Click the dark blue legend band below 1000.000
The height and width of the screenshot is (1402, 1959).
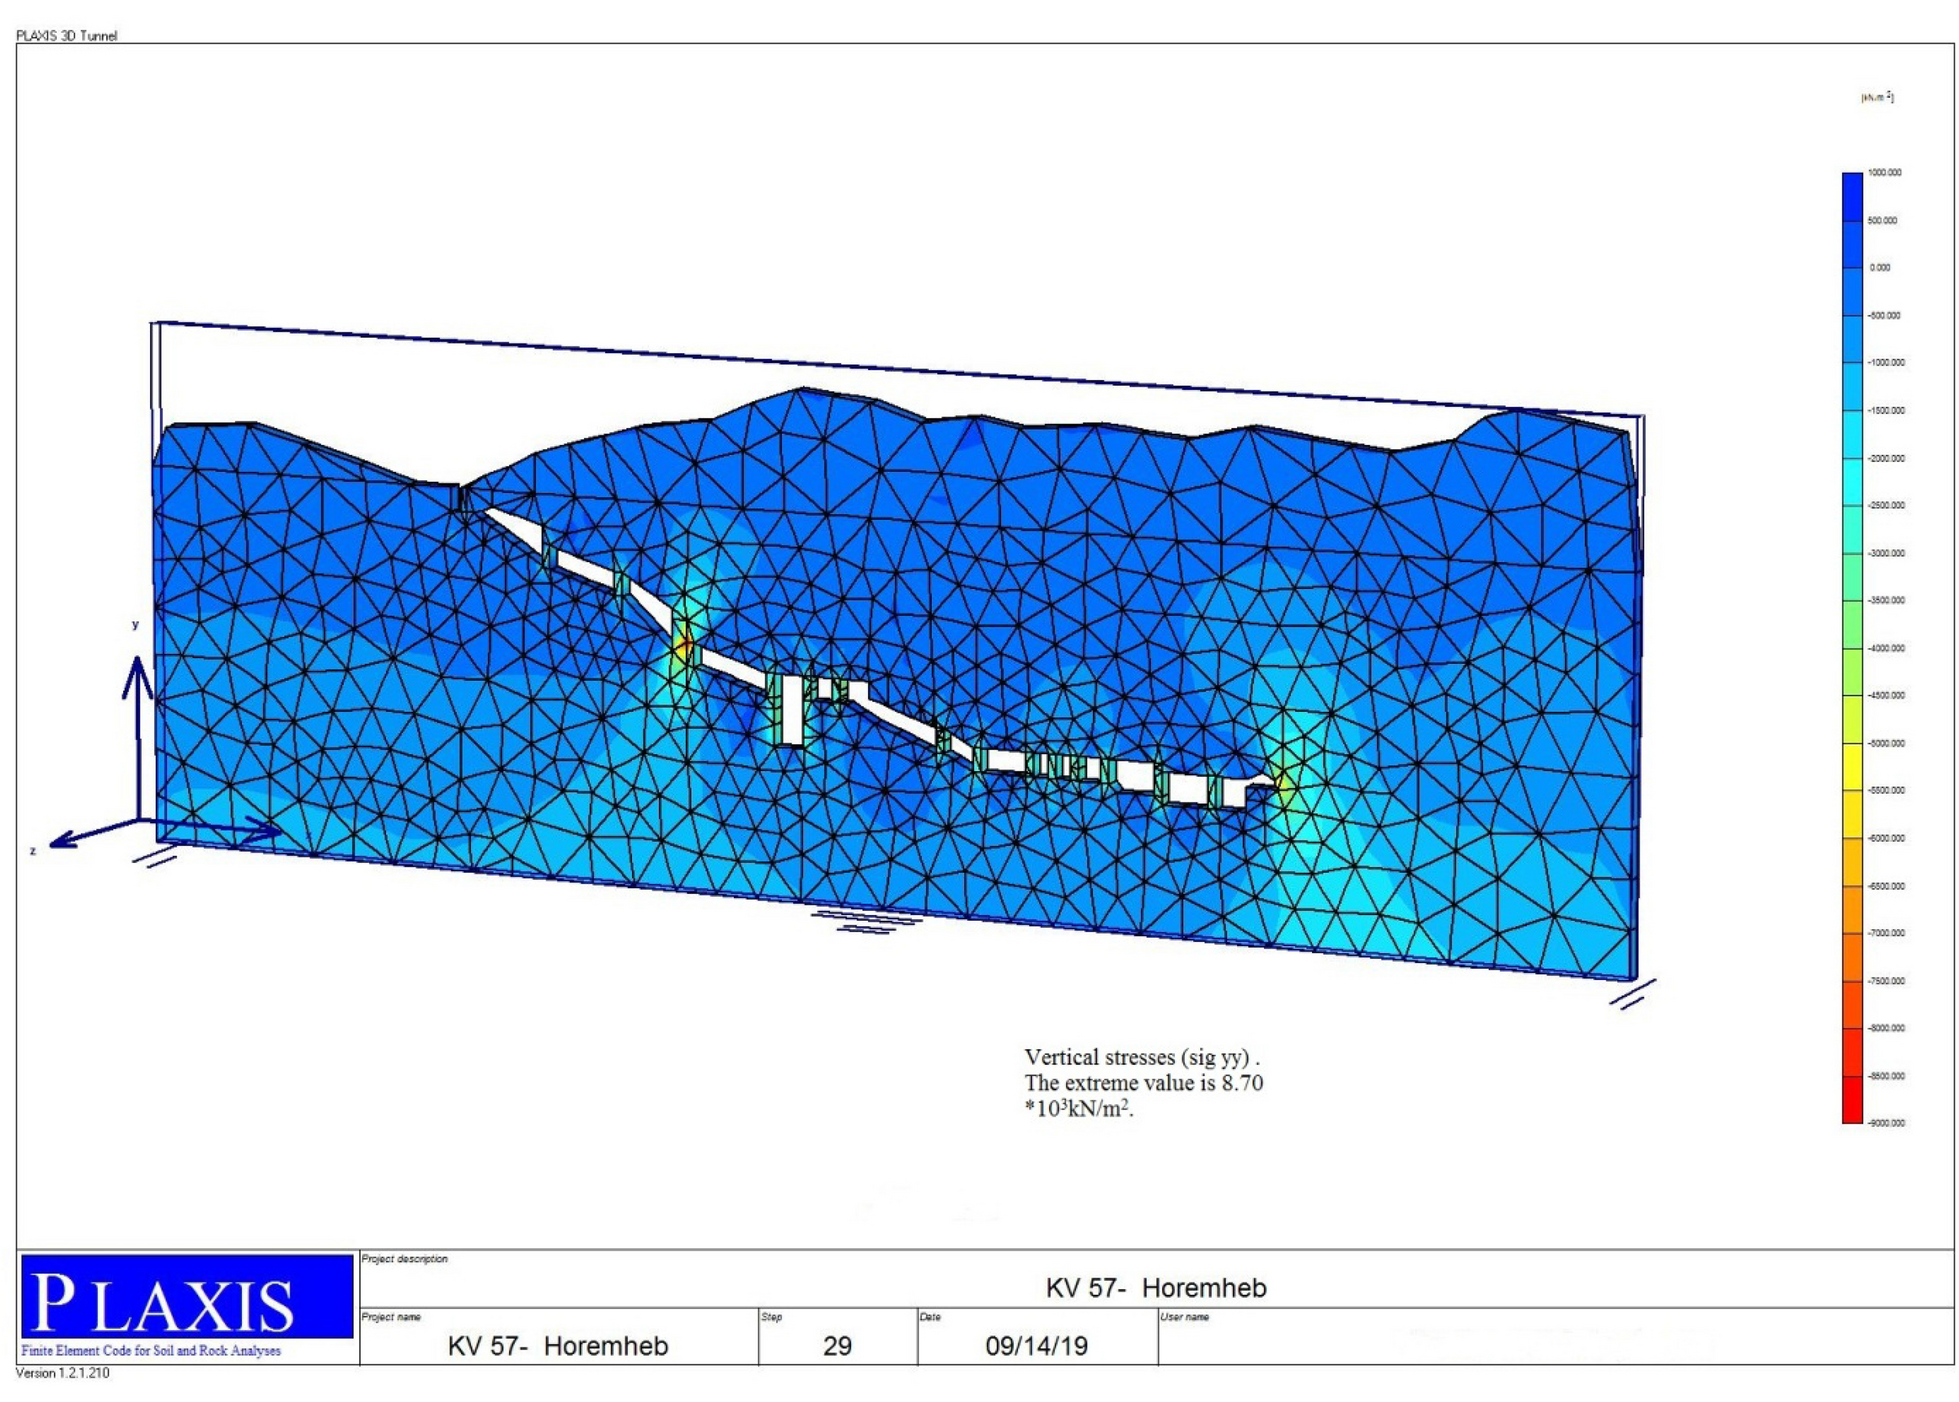click(x=1852, y=197)
